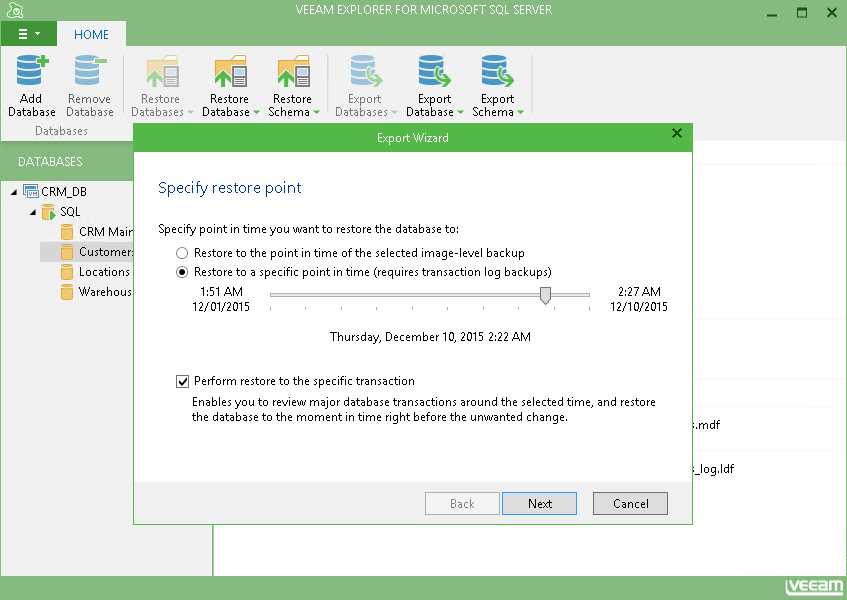Click the Veeam Explorer app logo icon
The image size is (847, 600).
pyautogui.click(x=15, y=10)
